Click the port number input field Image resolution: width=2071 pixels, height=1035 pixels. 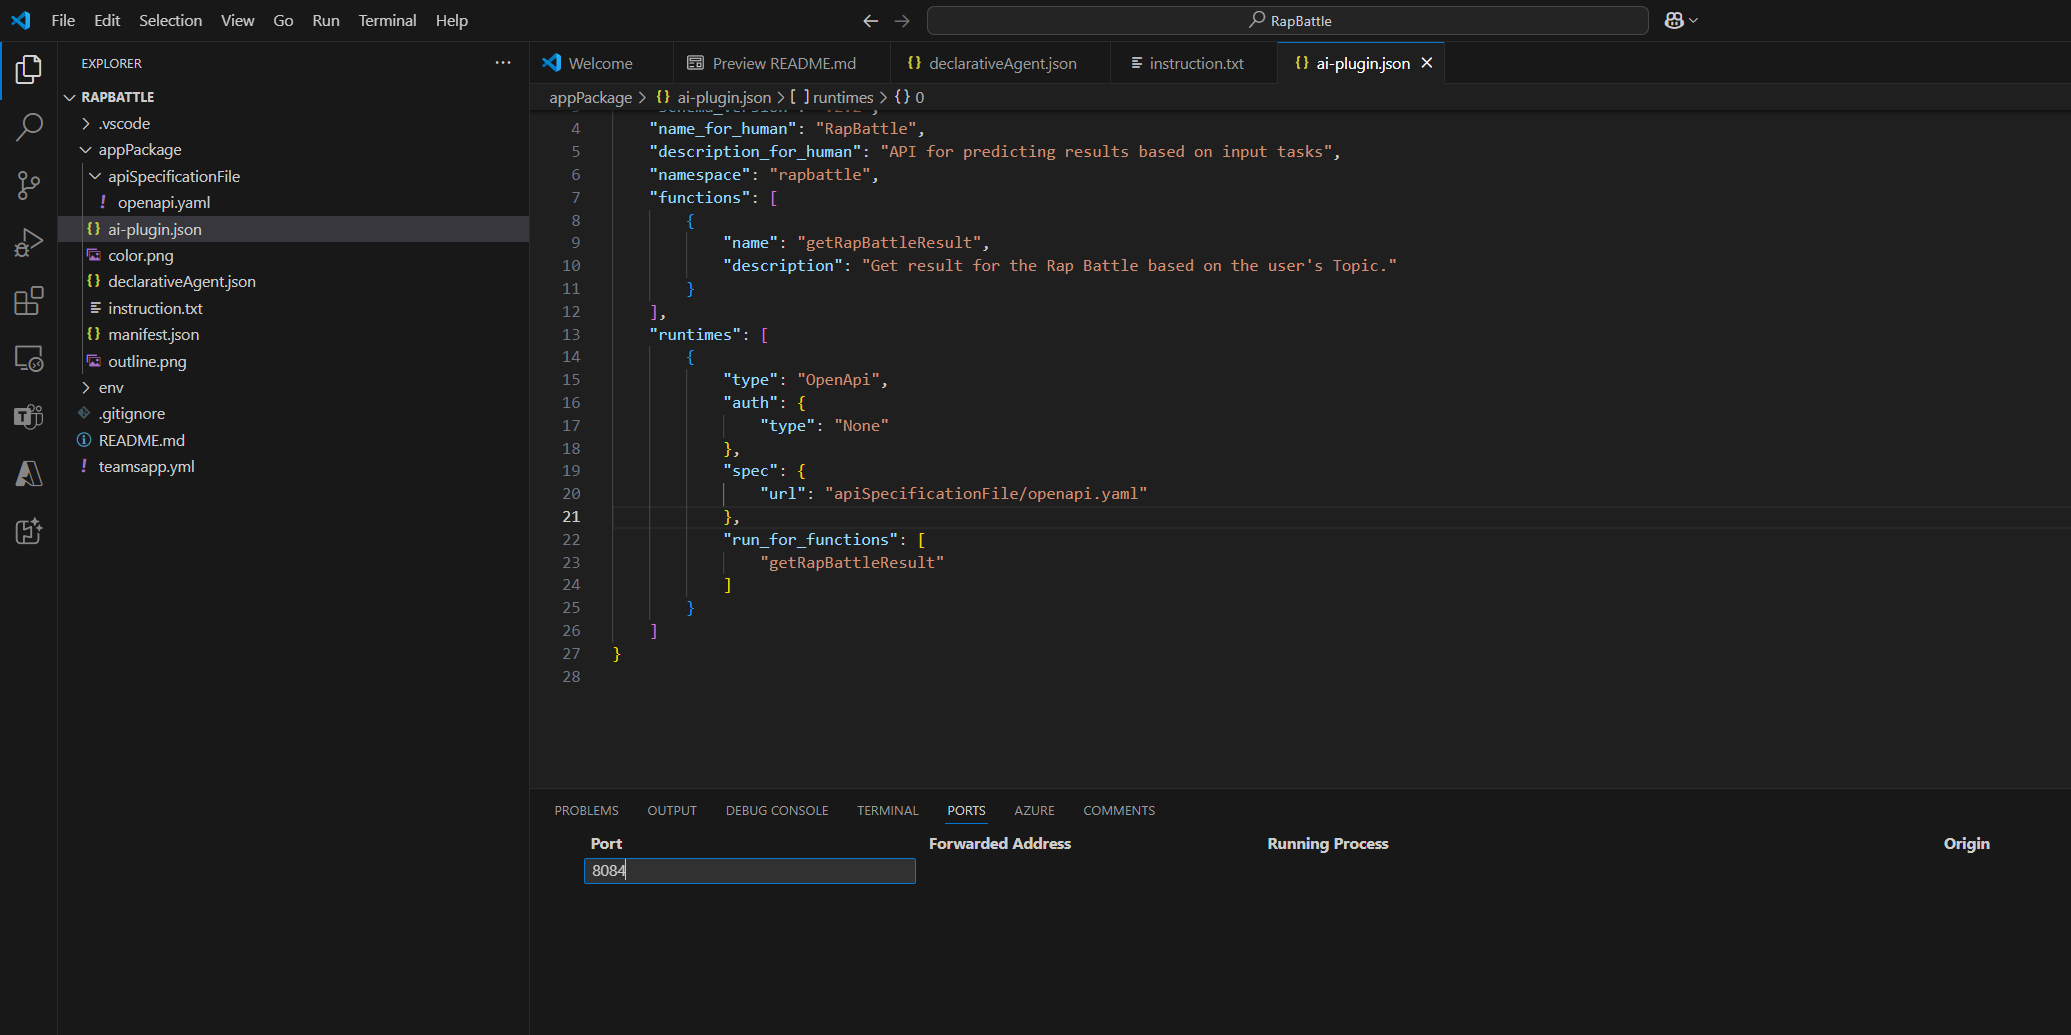pyautogui.click(x=749, y=871)
